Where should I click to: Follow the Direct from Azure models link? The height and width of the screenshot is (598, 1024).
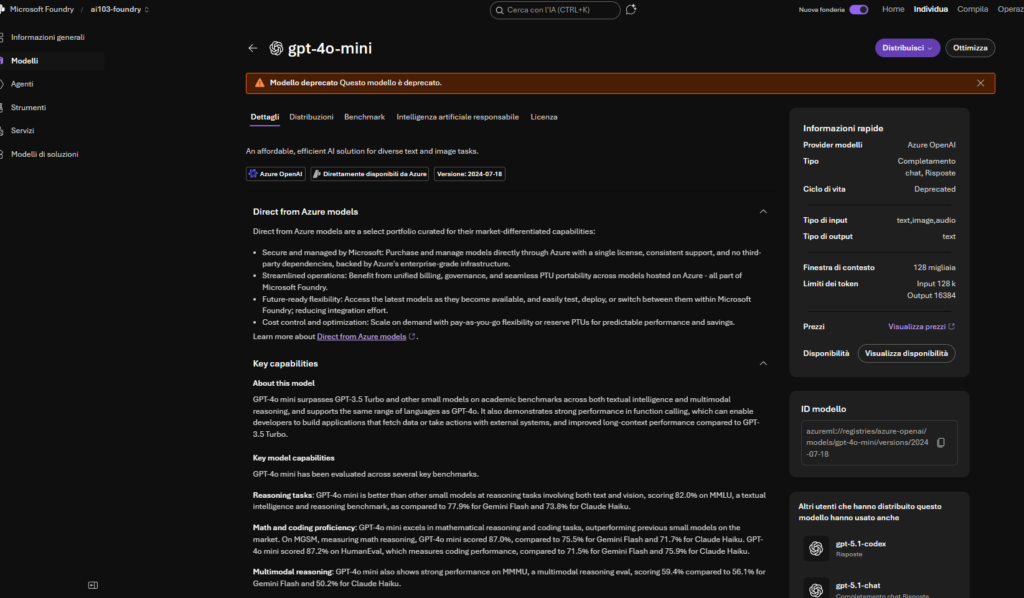pos(361,337)
